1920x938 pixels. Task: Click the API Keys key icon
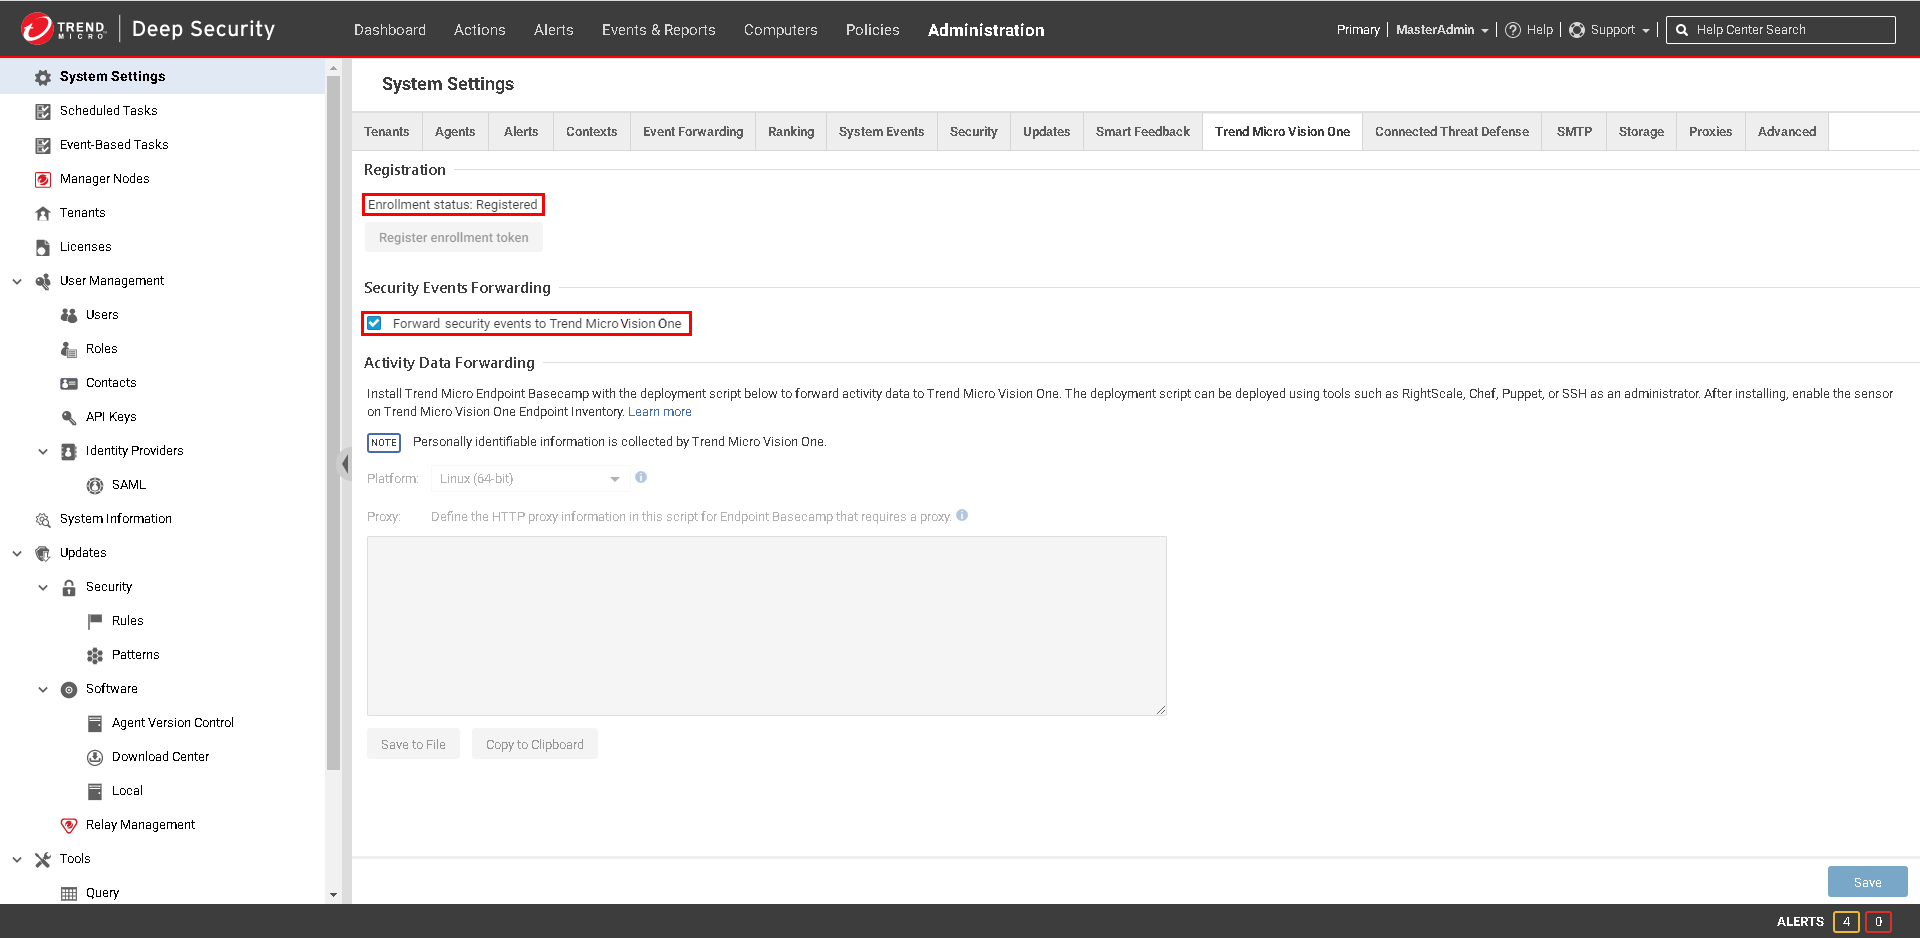point(69,417)
